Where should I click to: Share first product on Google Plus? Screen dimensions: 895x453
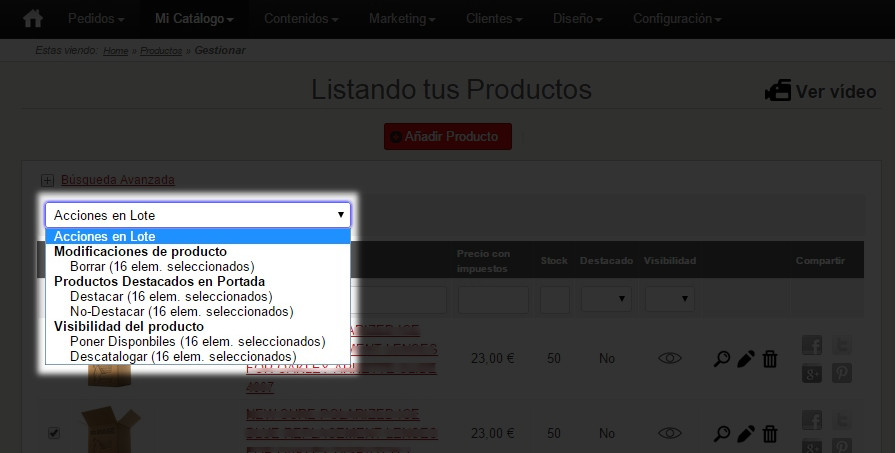[812, 373]
